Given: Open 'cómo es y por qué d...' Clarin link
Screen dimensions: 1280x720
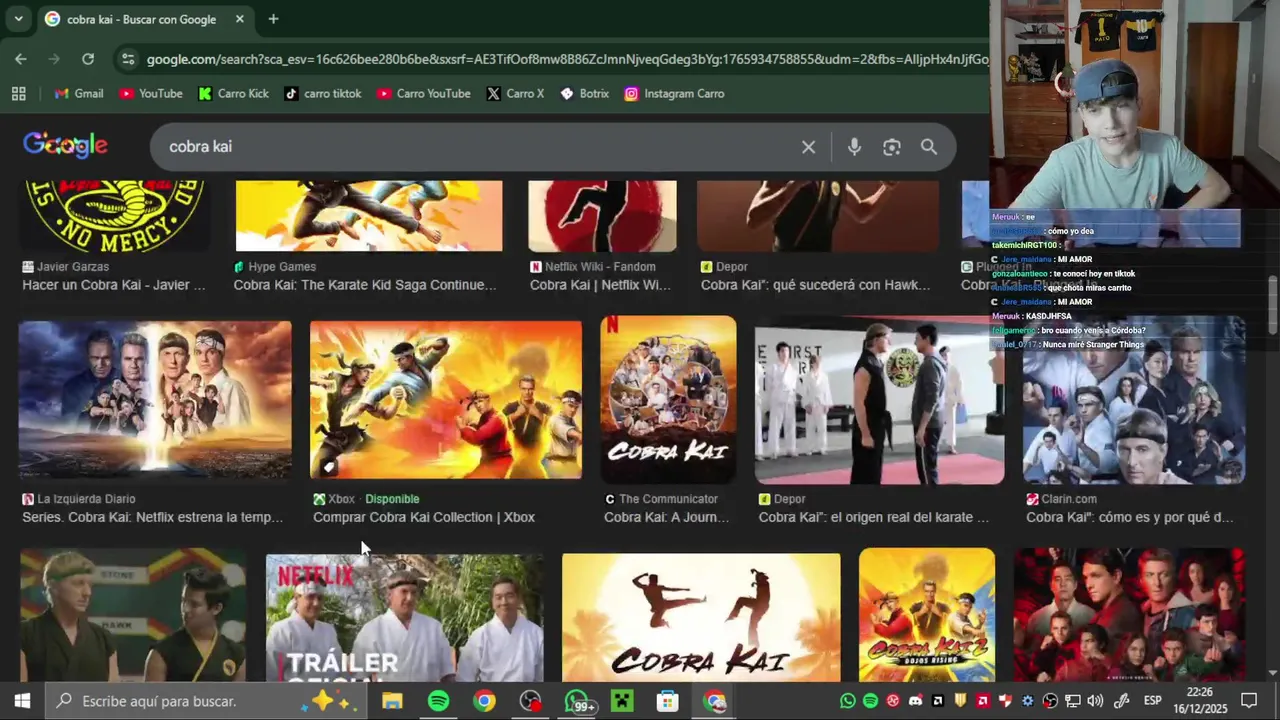Looking at the screenshot, I should pos(1130,517).
